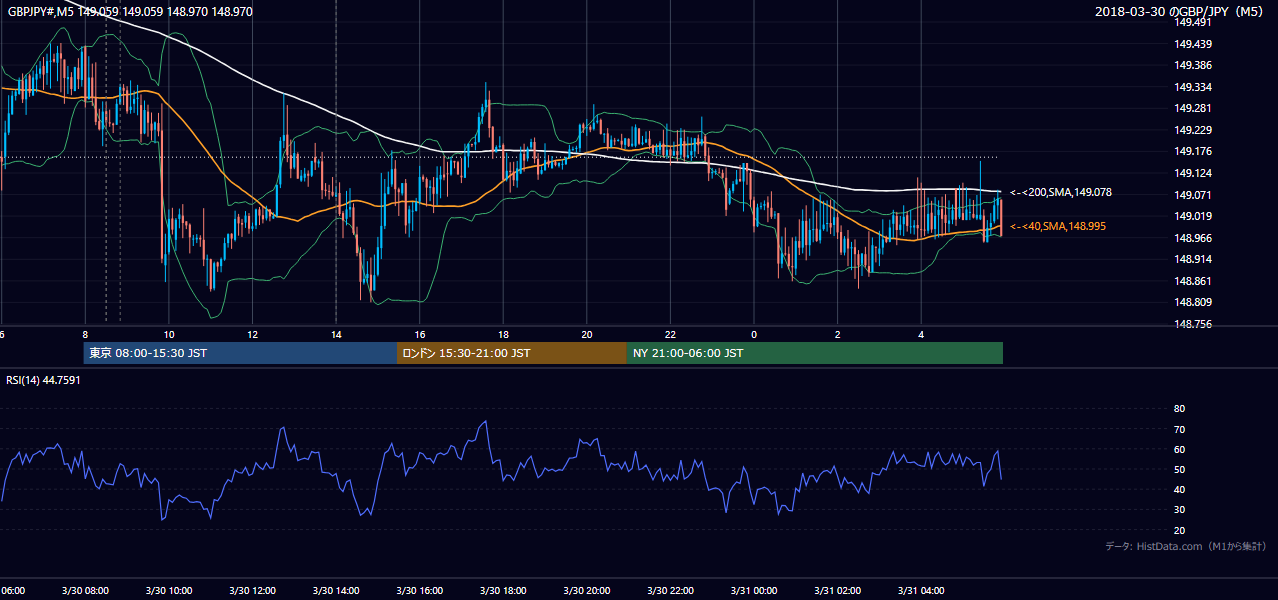
Task: Click the bottom time label 3/30 22:00
Action: coord(670,591)
